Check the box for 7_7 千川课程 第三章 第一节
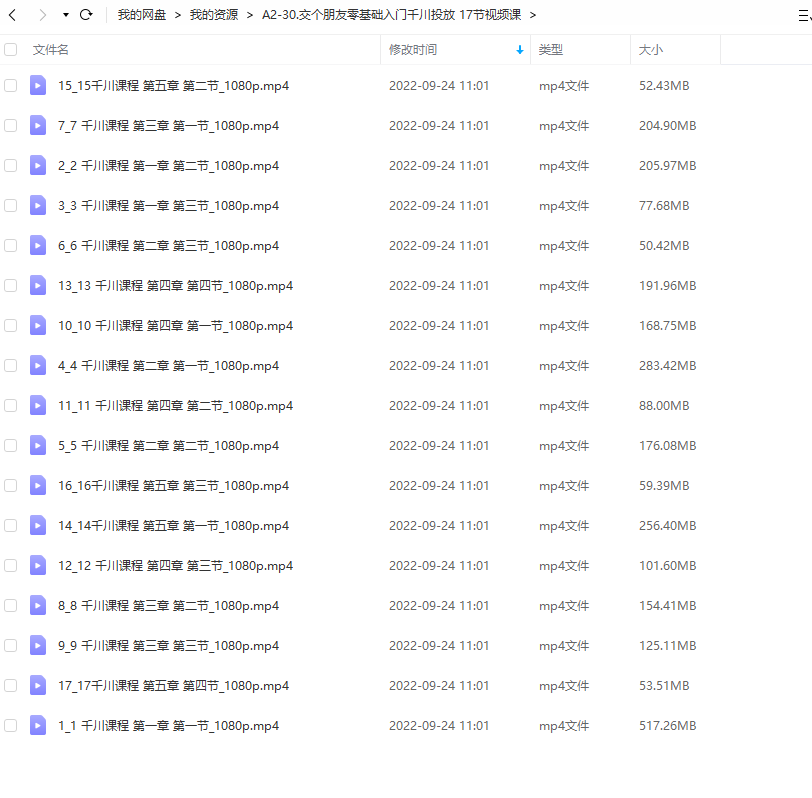 point(11,126)
